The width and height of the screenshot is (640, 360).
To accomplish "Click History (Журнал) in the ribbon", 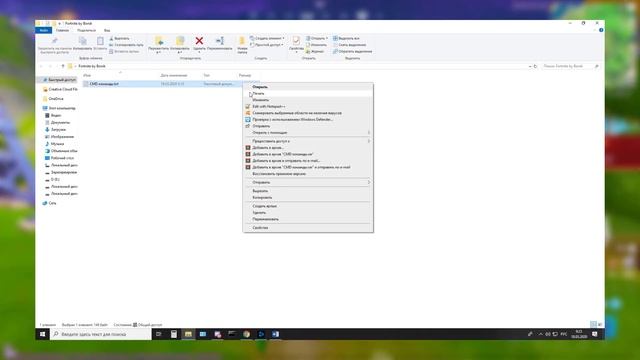I will coord(315,51).
